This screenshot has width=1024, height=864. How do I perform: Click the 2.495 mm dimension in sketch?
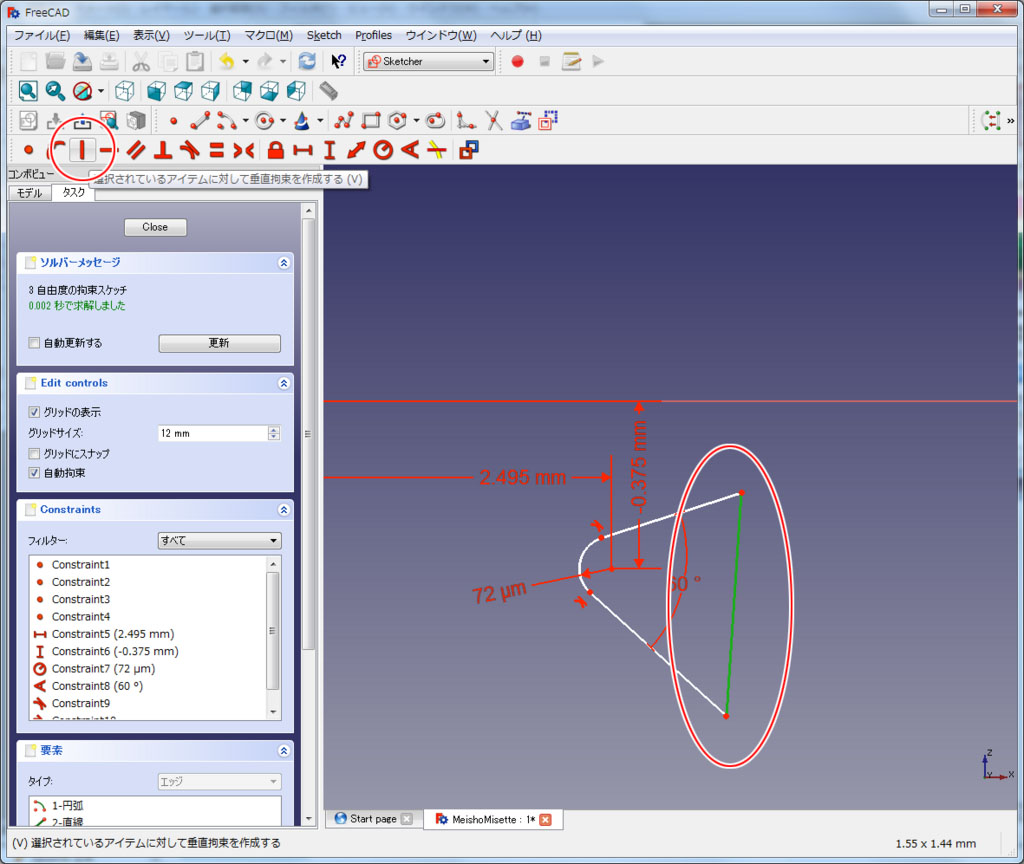point(522,477)
